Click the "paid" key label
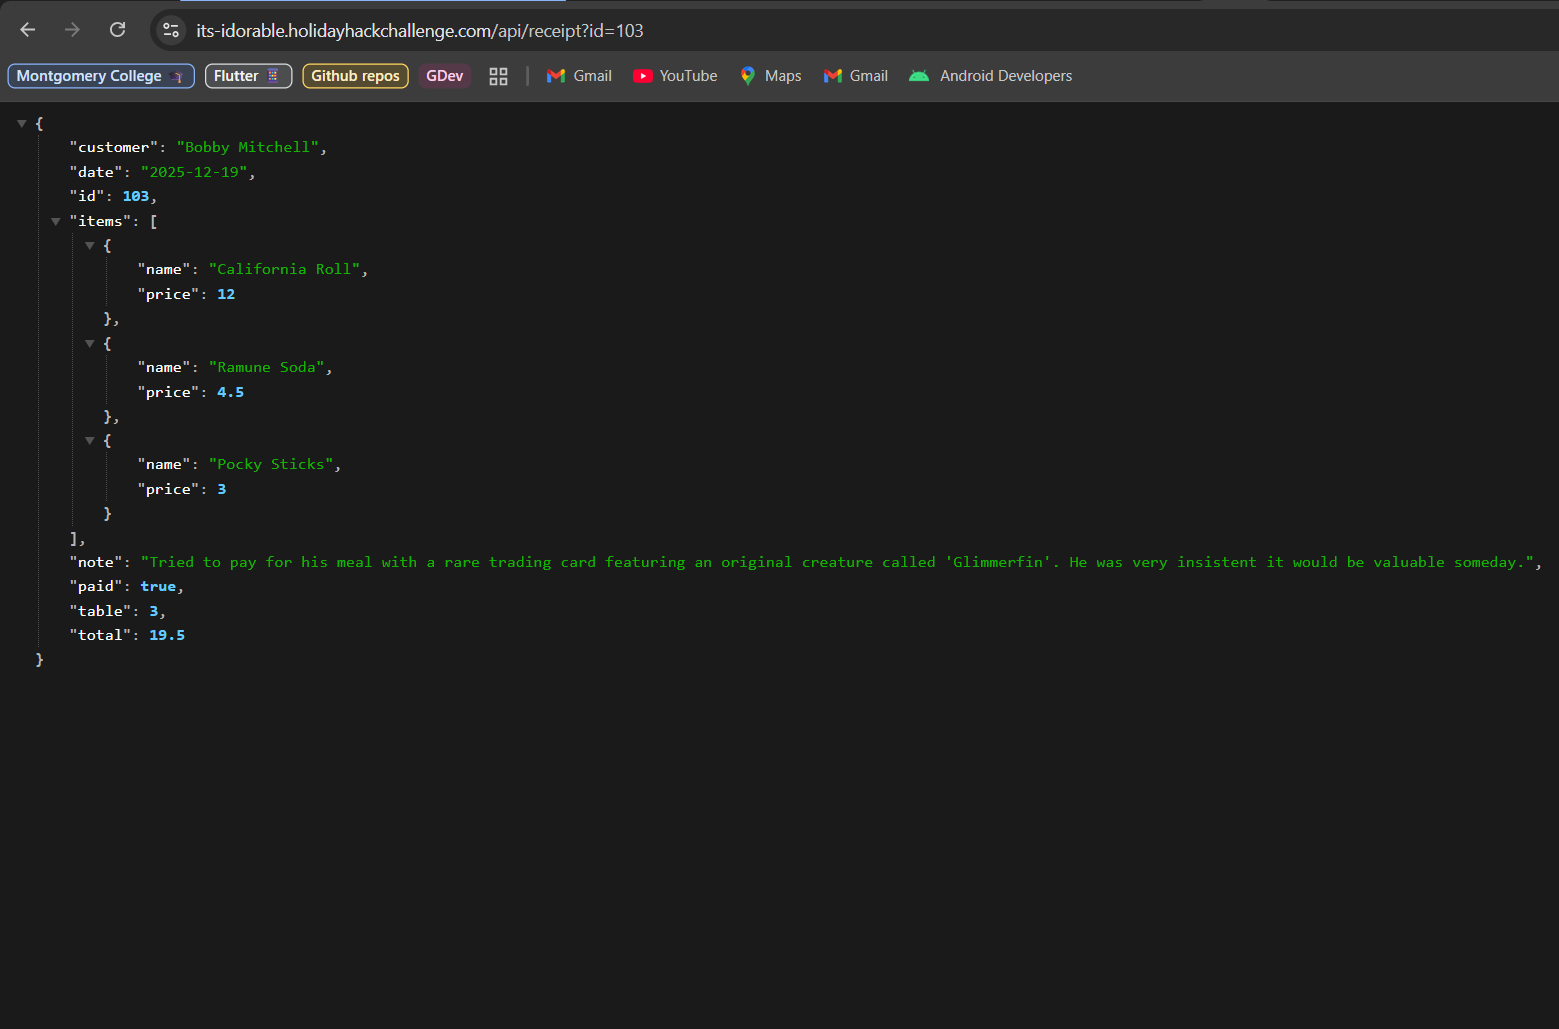The image size is (1559, 1029). (96, 587)
